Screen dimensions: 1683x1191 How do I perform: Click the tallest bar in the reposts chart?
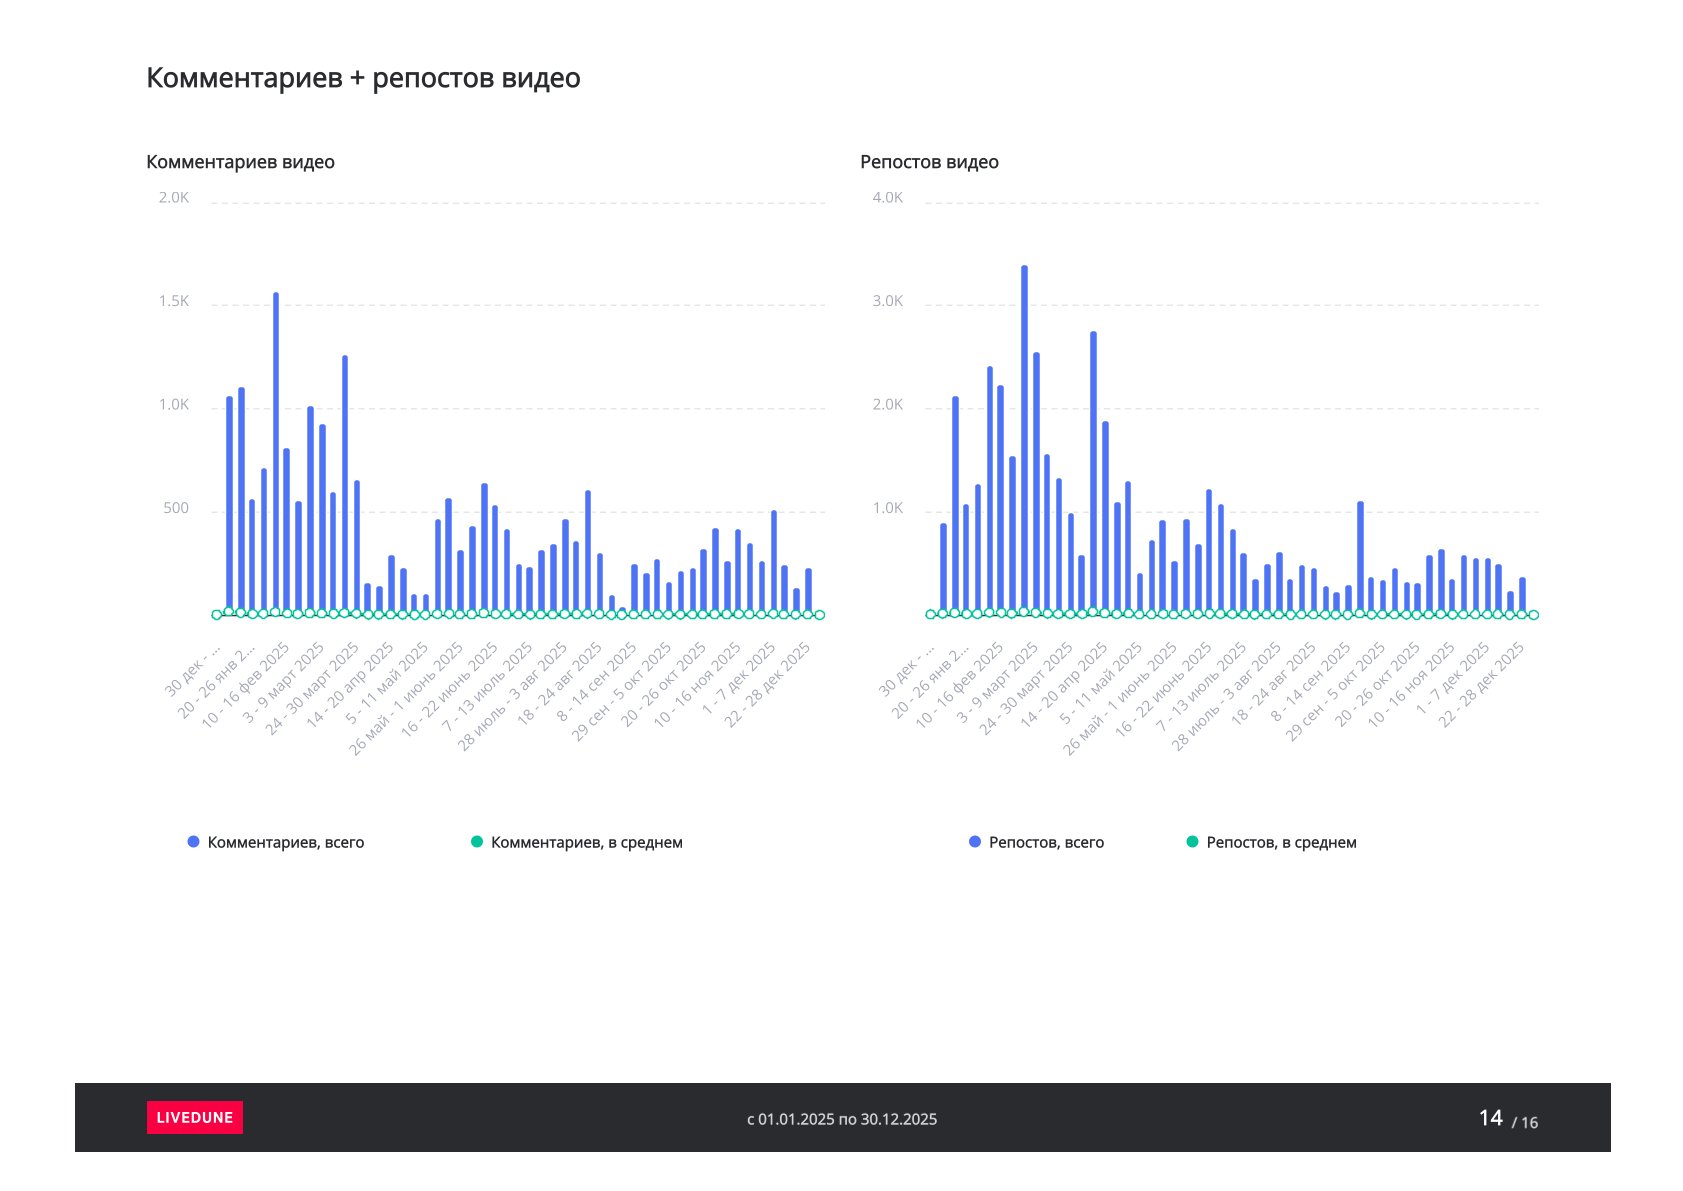click(1024, 440)
